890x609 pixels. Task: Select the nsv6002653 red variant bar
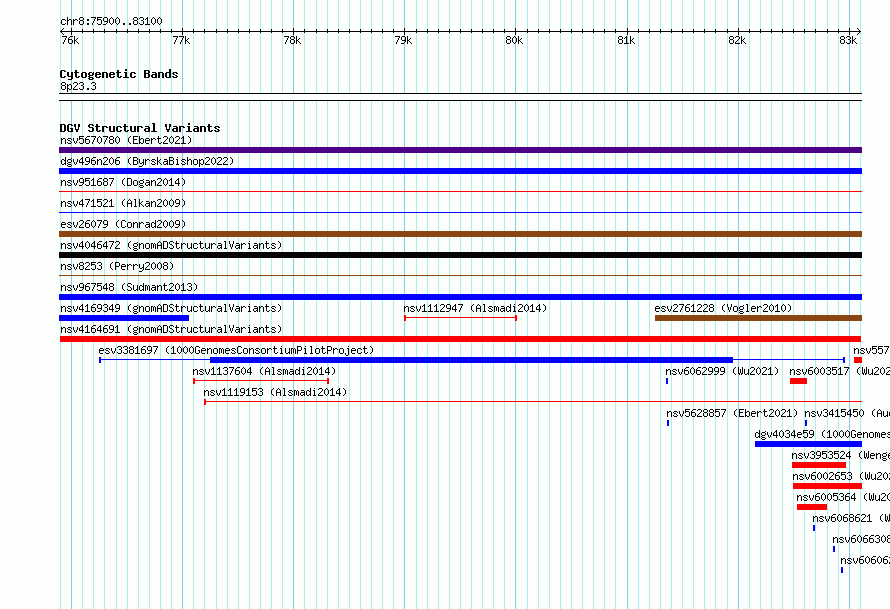[x=828, y=486]
